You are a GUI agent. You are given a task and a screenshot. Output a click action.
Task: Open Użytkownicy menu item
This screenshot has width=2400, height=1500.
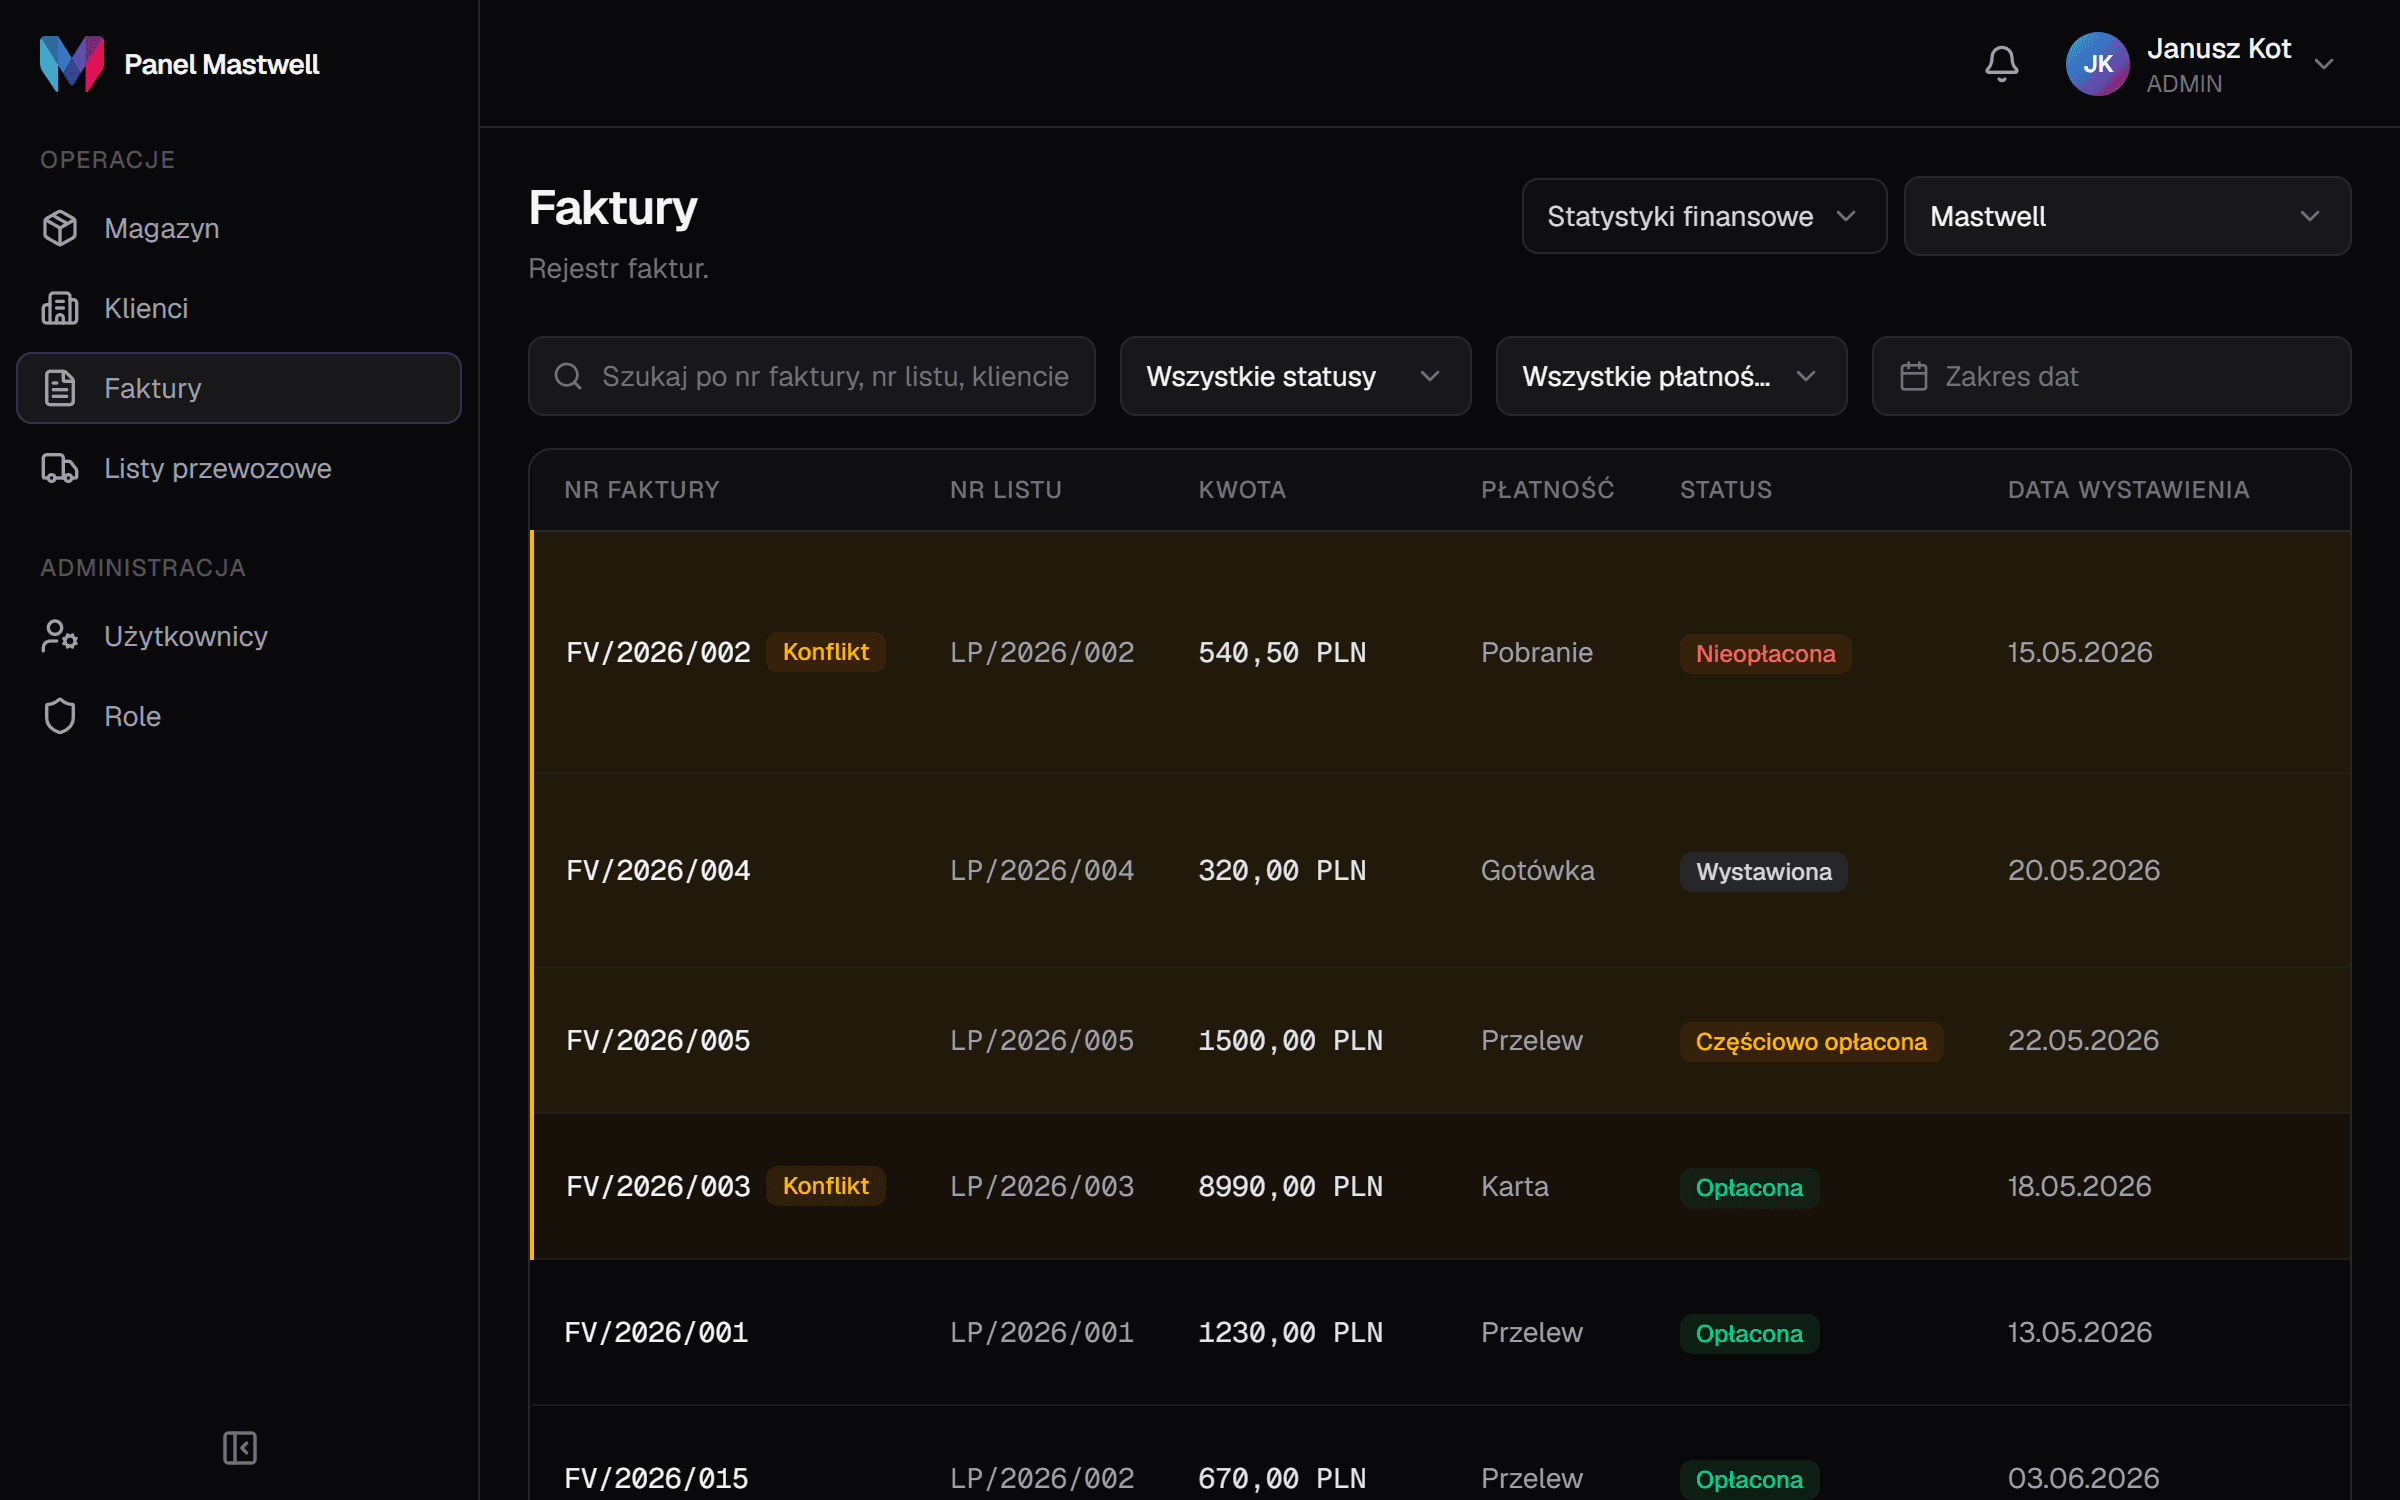click(x=239, y=636)
